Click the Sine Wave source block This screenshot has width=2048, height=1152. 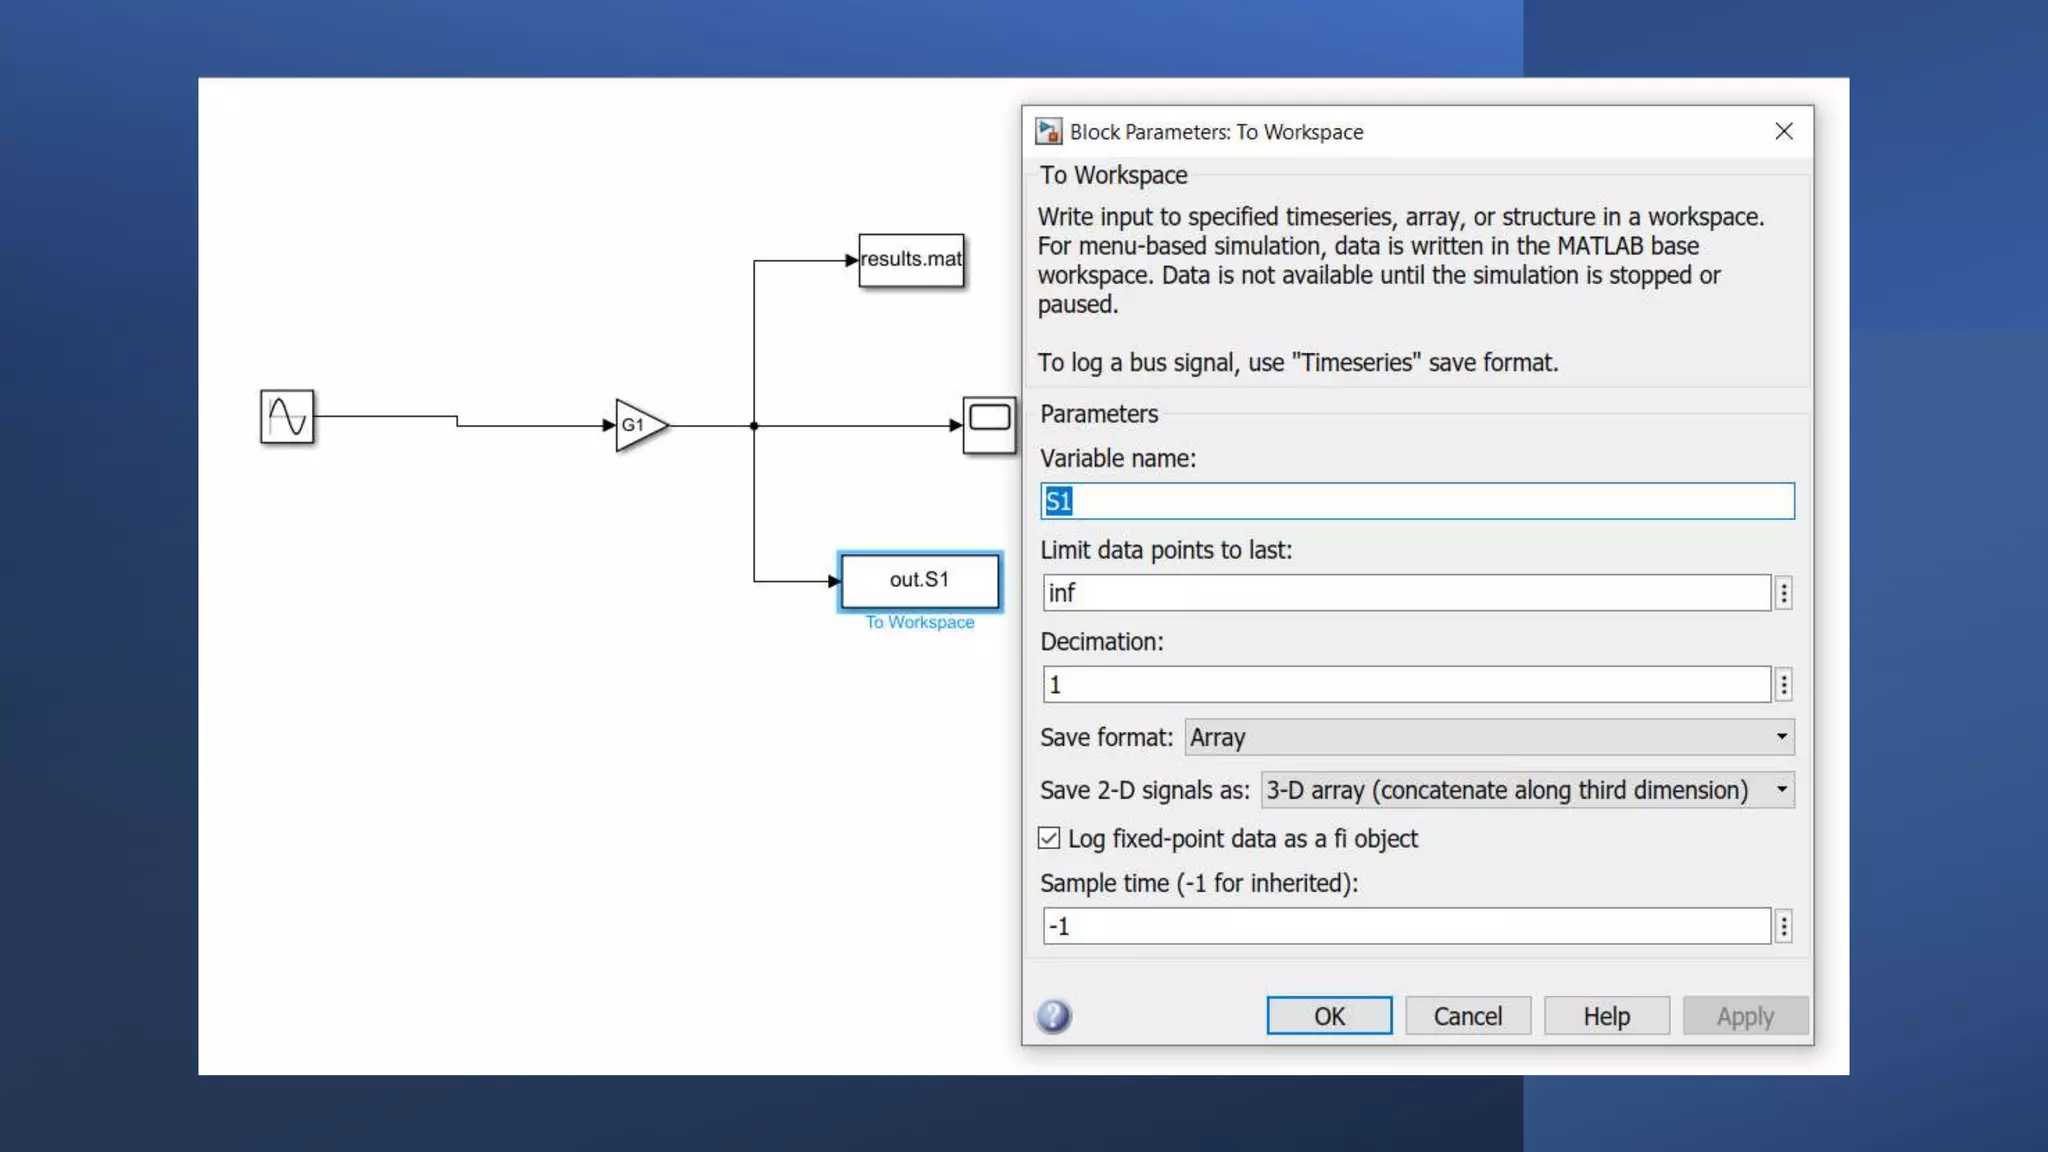pos(287,416)
